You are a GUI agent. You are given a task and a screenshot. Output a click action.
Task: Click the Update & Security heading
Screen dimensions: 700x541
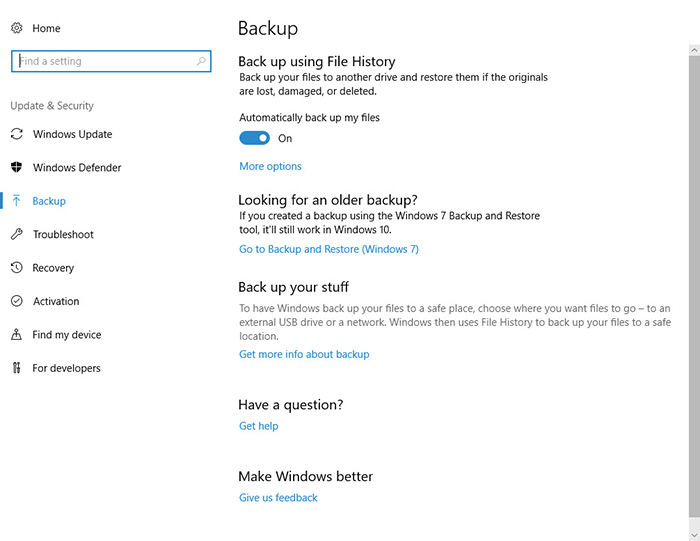(52, 106)
